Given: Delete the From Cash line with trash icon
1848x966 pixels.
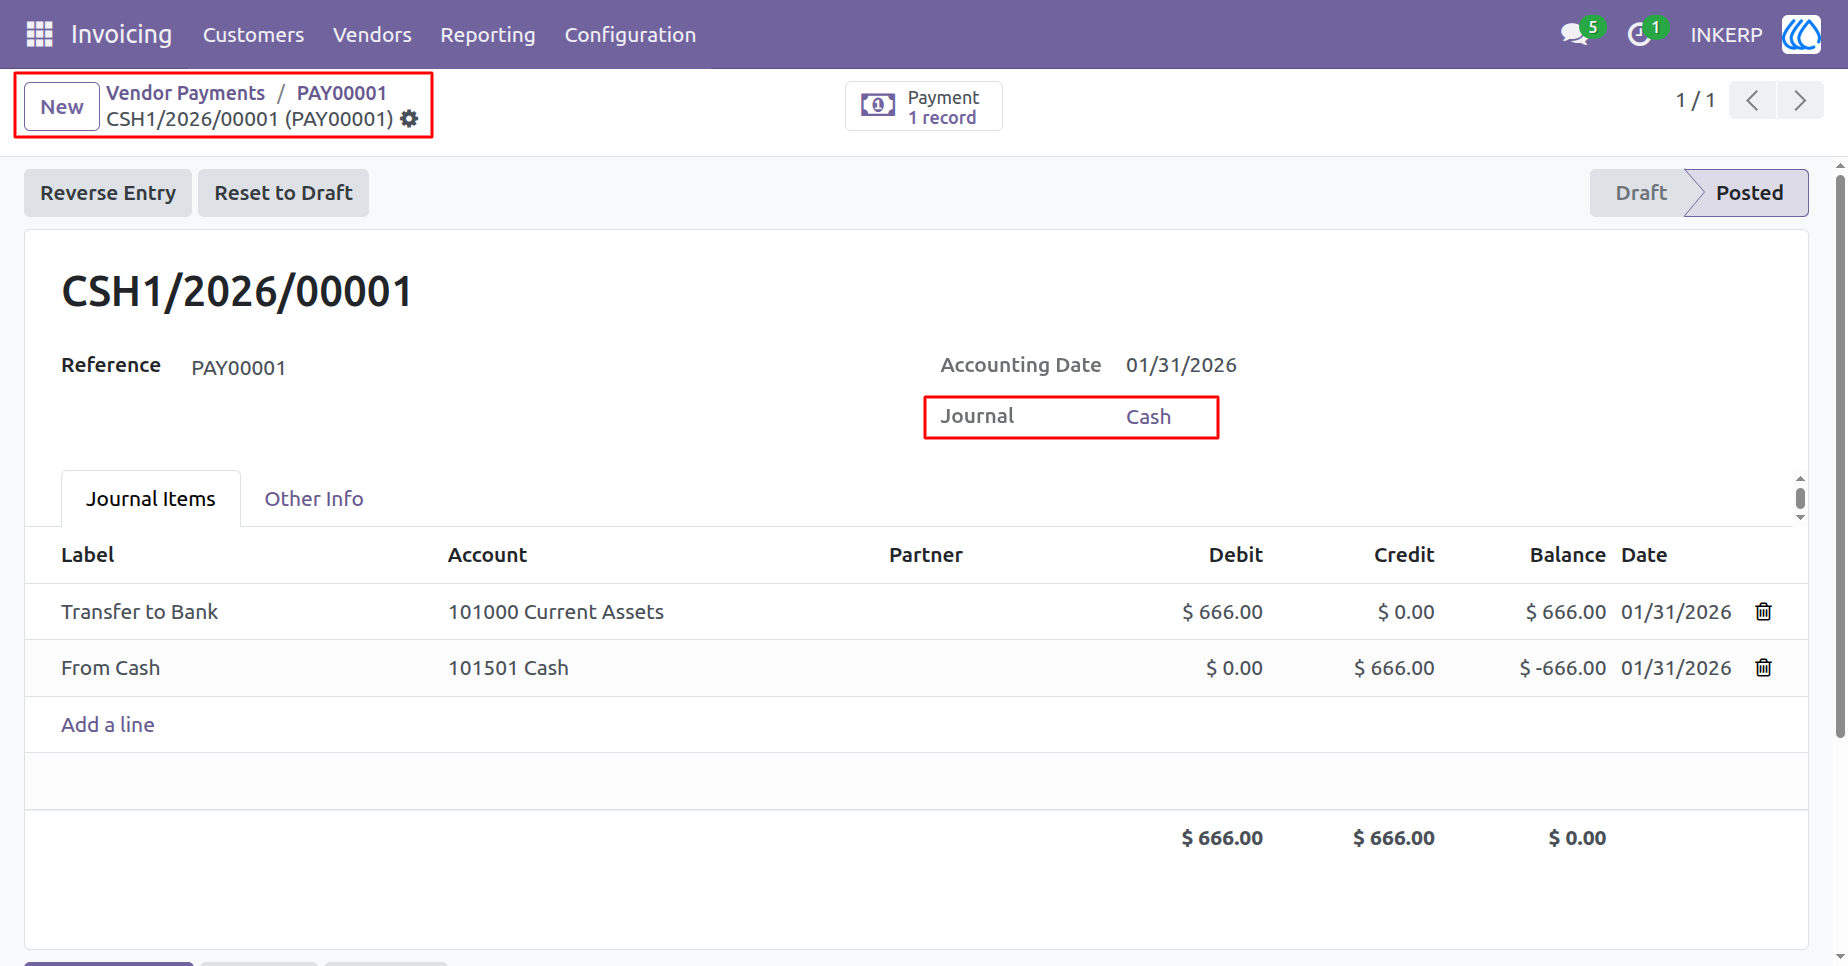Looking at the screenshot, I should click(x=1764, y=668).
